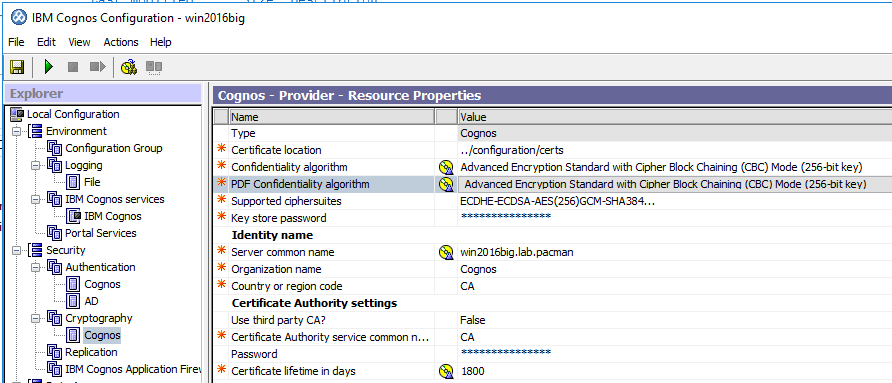
Task: Click the Server common name value win2016big.lab.pacman
Action: tap(517, 252)
